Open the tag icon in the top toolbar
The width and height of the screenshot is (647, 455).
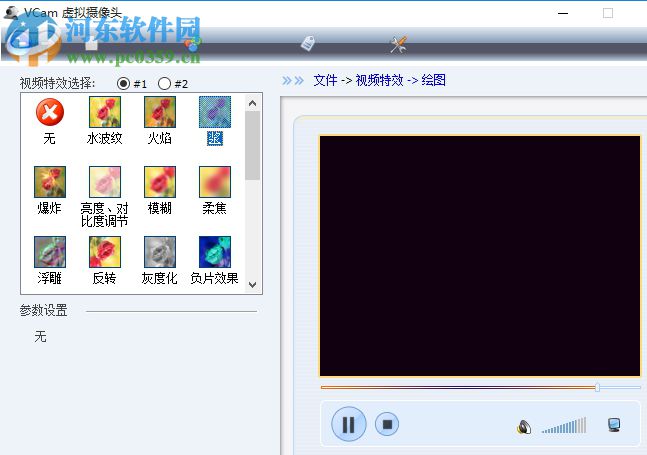(308, 43)
